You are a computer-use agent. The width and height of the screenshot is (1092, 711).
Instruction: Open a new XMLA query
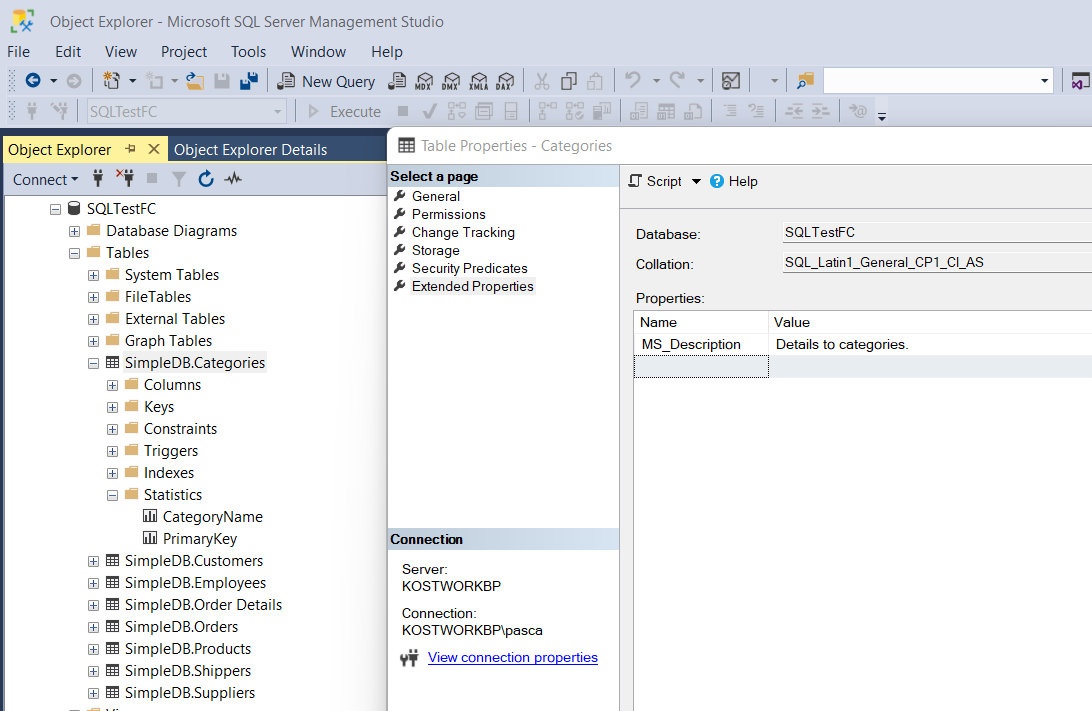click(x=477, y=81)
